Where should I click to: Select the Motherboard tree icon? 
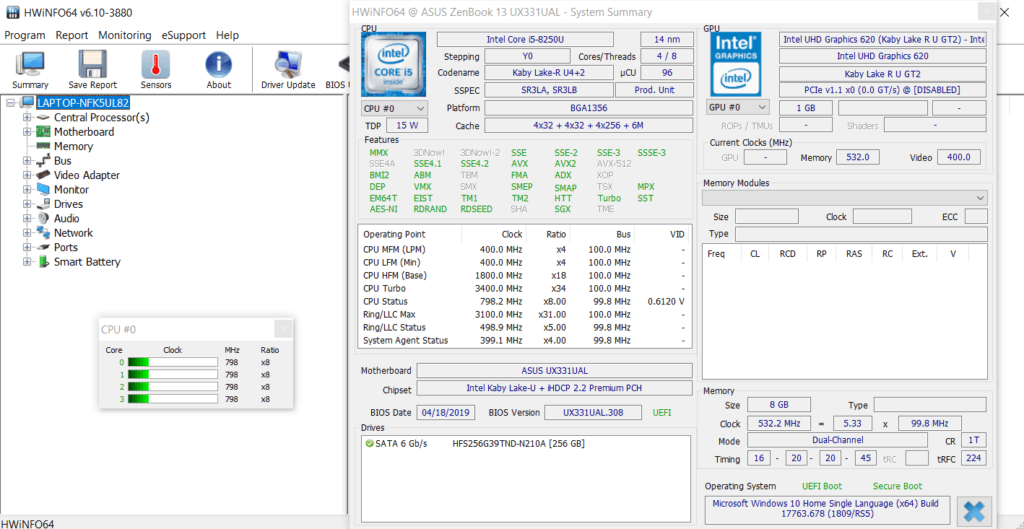44,132
